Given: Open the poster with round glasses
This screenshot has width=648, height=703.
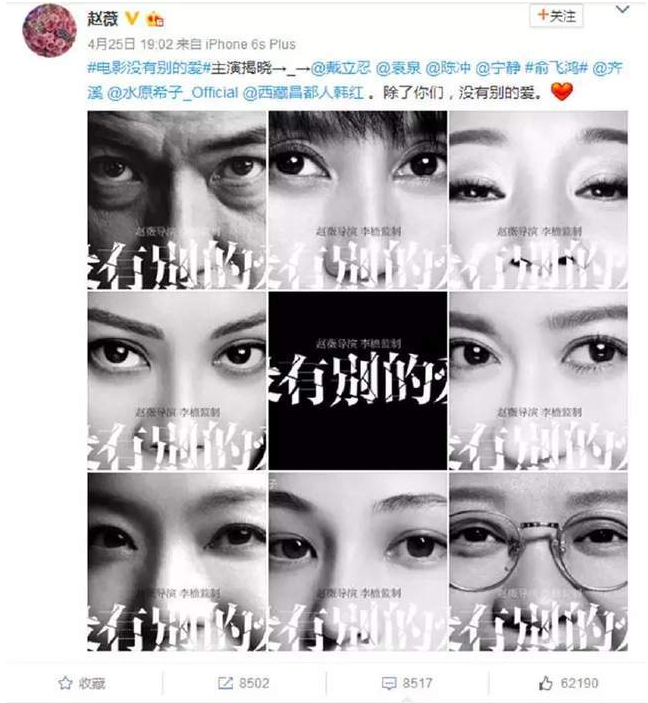Looking at the screenshot, I should (x=538, y=561).
